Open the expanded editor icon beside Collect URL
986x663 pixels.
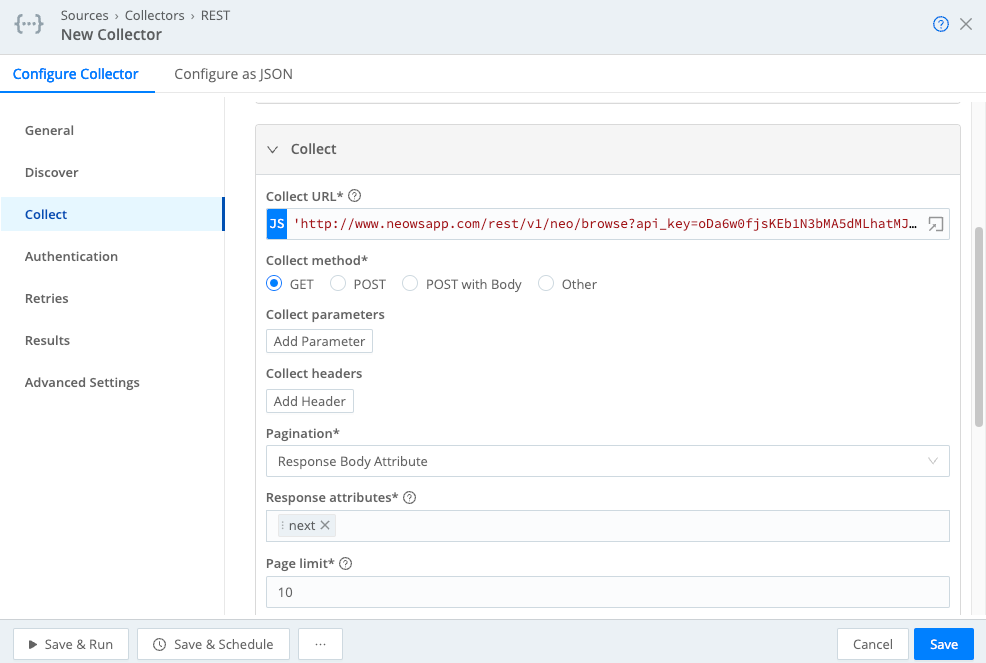pos(935,224)
